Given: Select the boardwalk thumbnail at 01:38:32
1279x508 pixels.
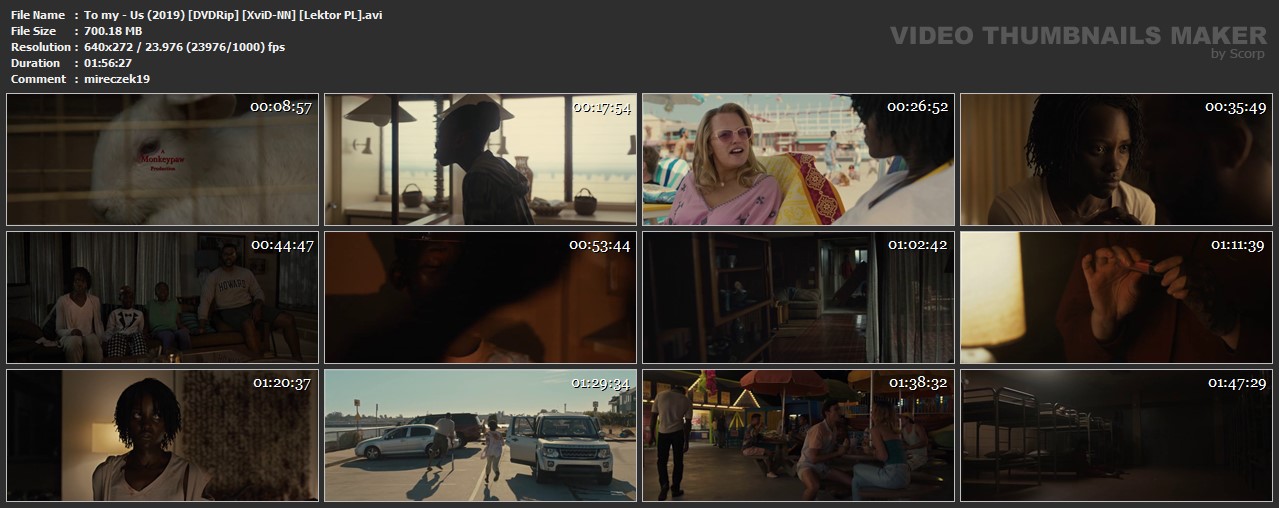Looking at the screenshot, I should coord(798,435).
